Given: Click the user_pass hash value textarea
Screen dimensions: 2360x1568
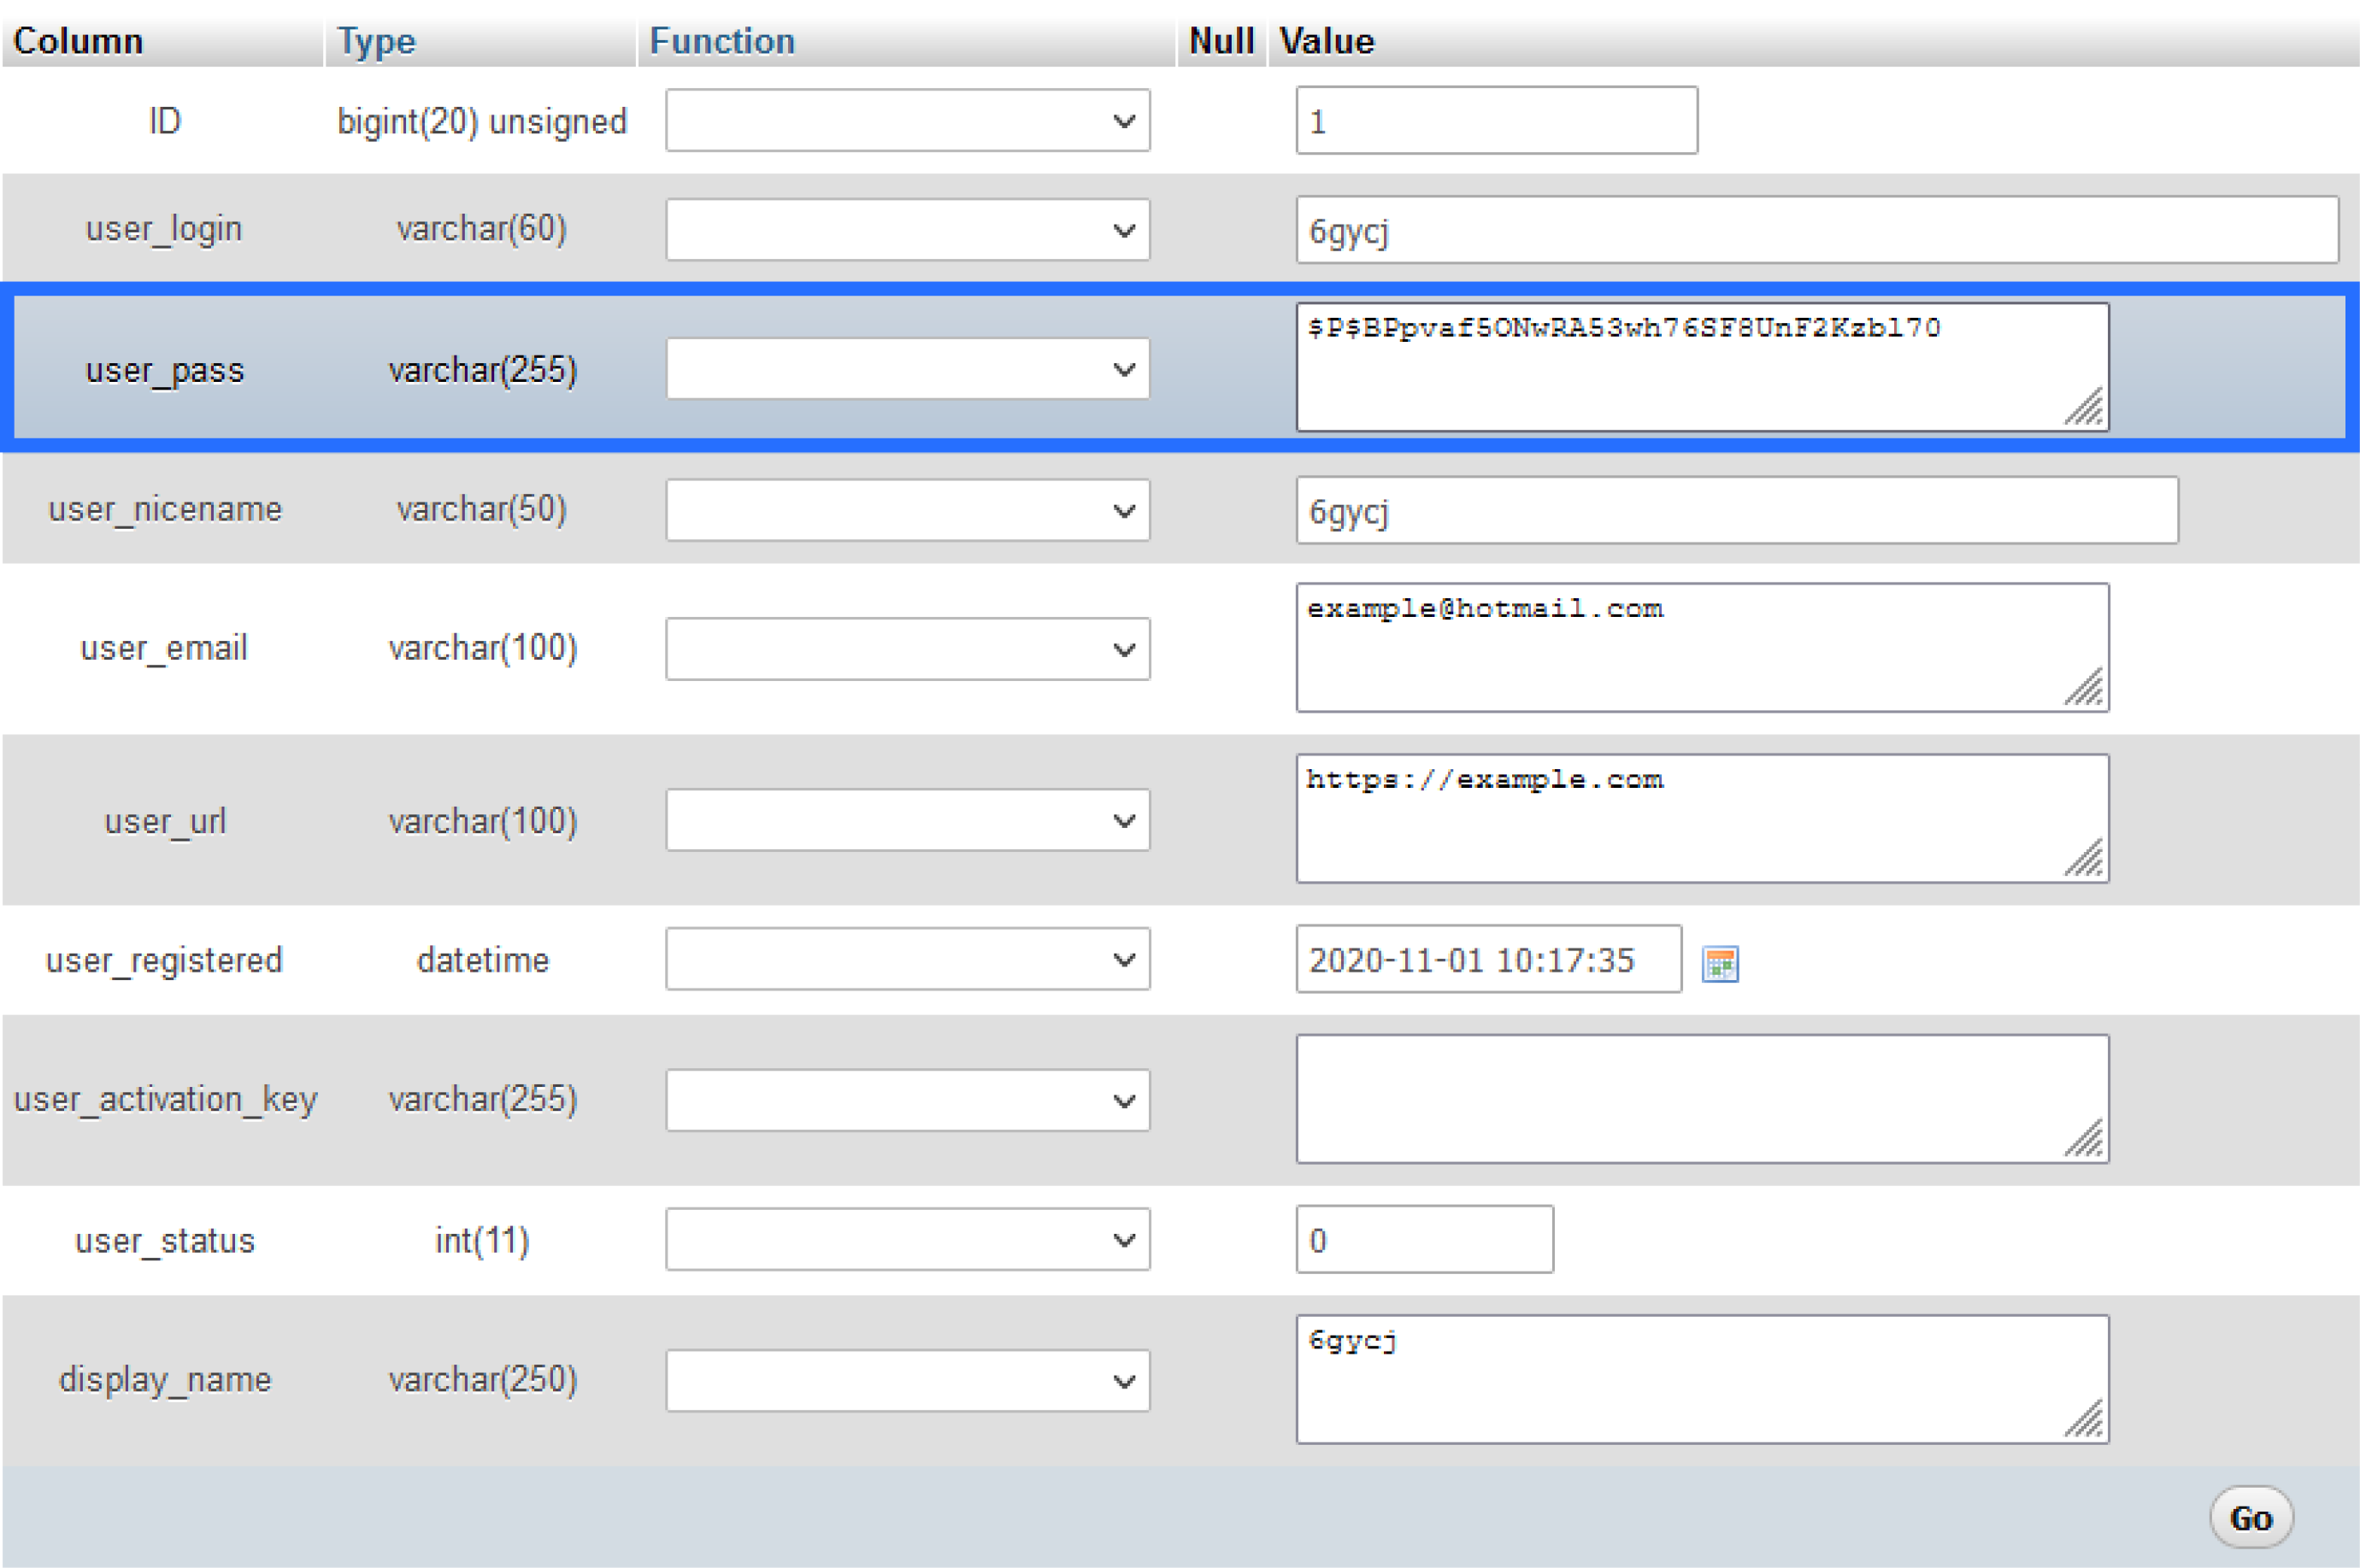Looking at the screenshot, I should pyautogui.click(x=1700, y=365).
